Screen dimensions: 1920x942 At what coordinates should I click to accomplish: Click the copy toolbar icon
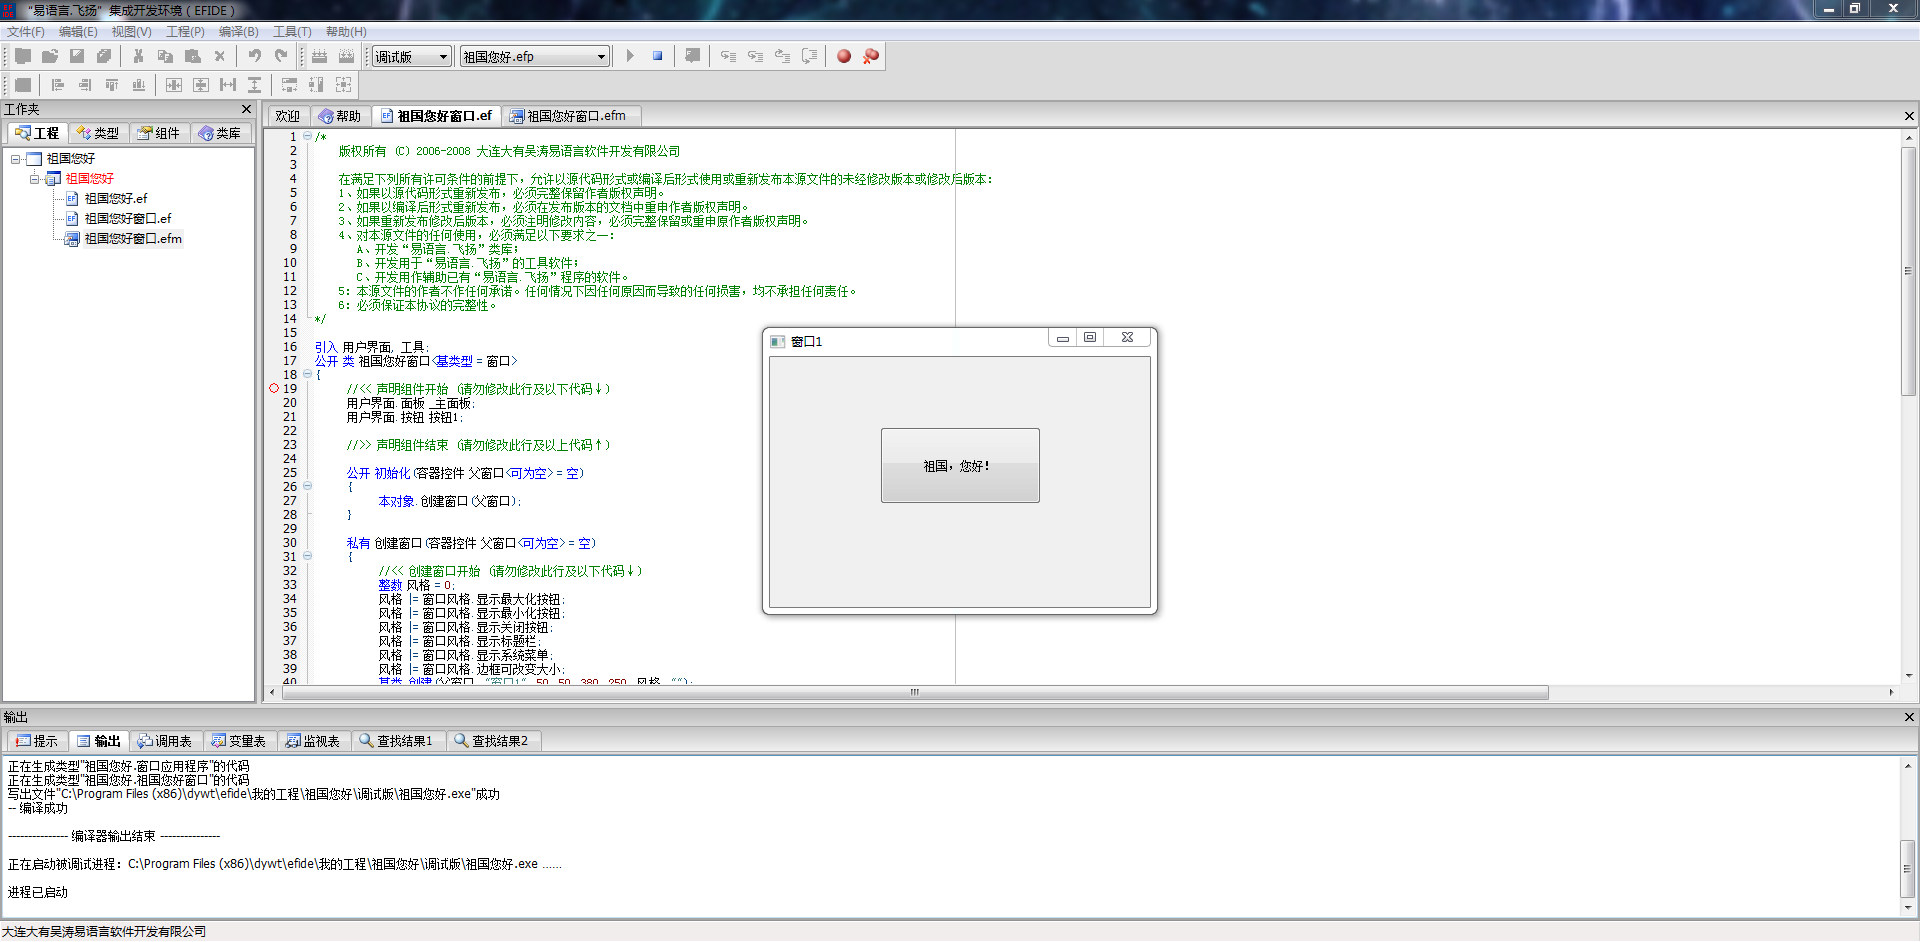pos(165,56)
